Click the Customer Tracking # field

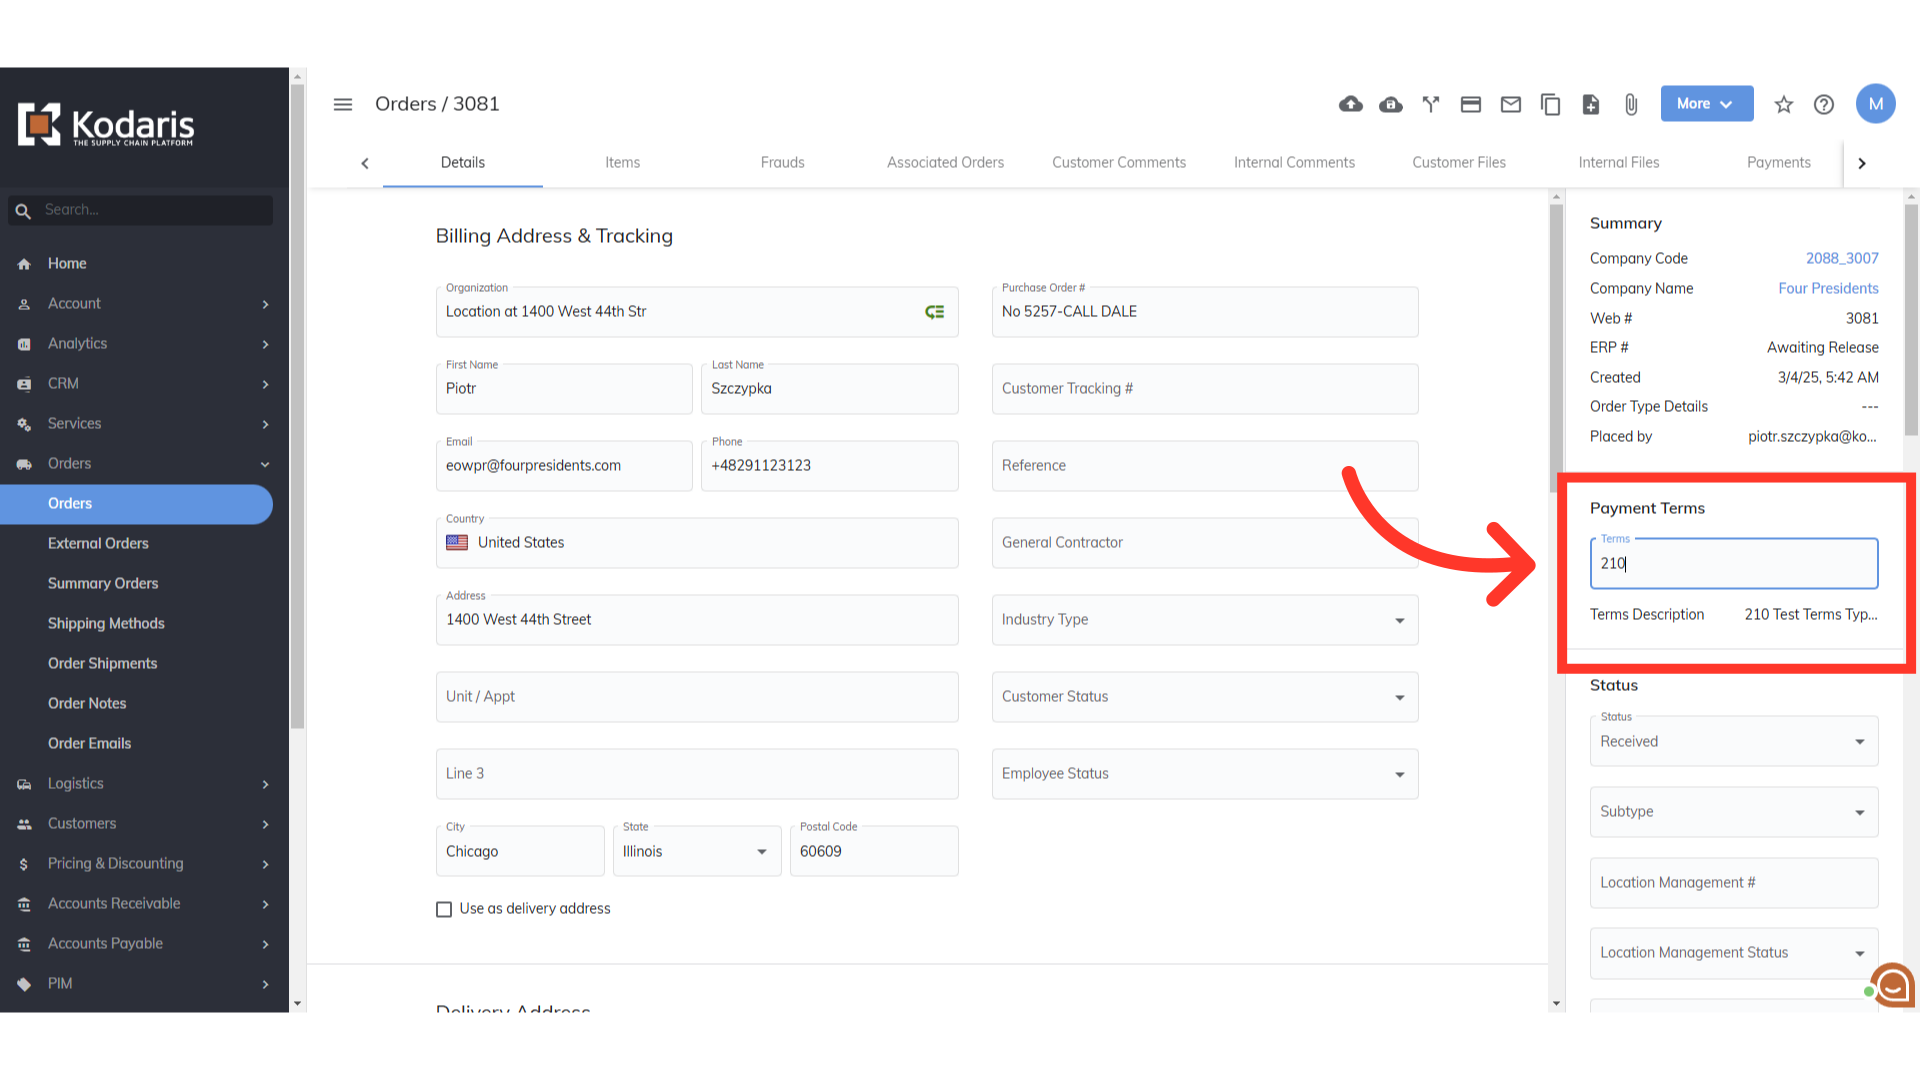point(1204,389)
